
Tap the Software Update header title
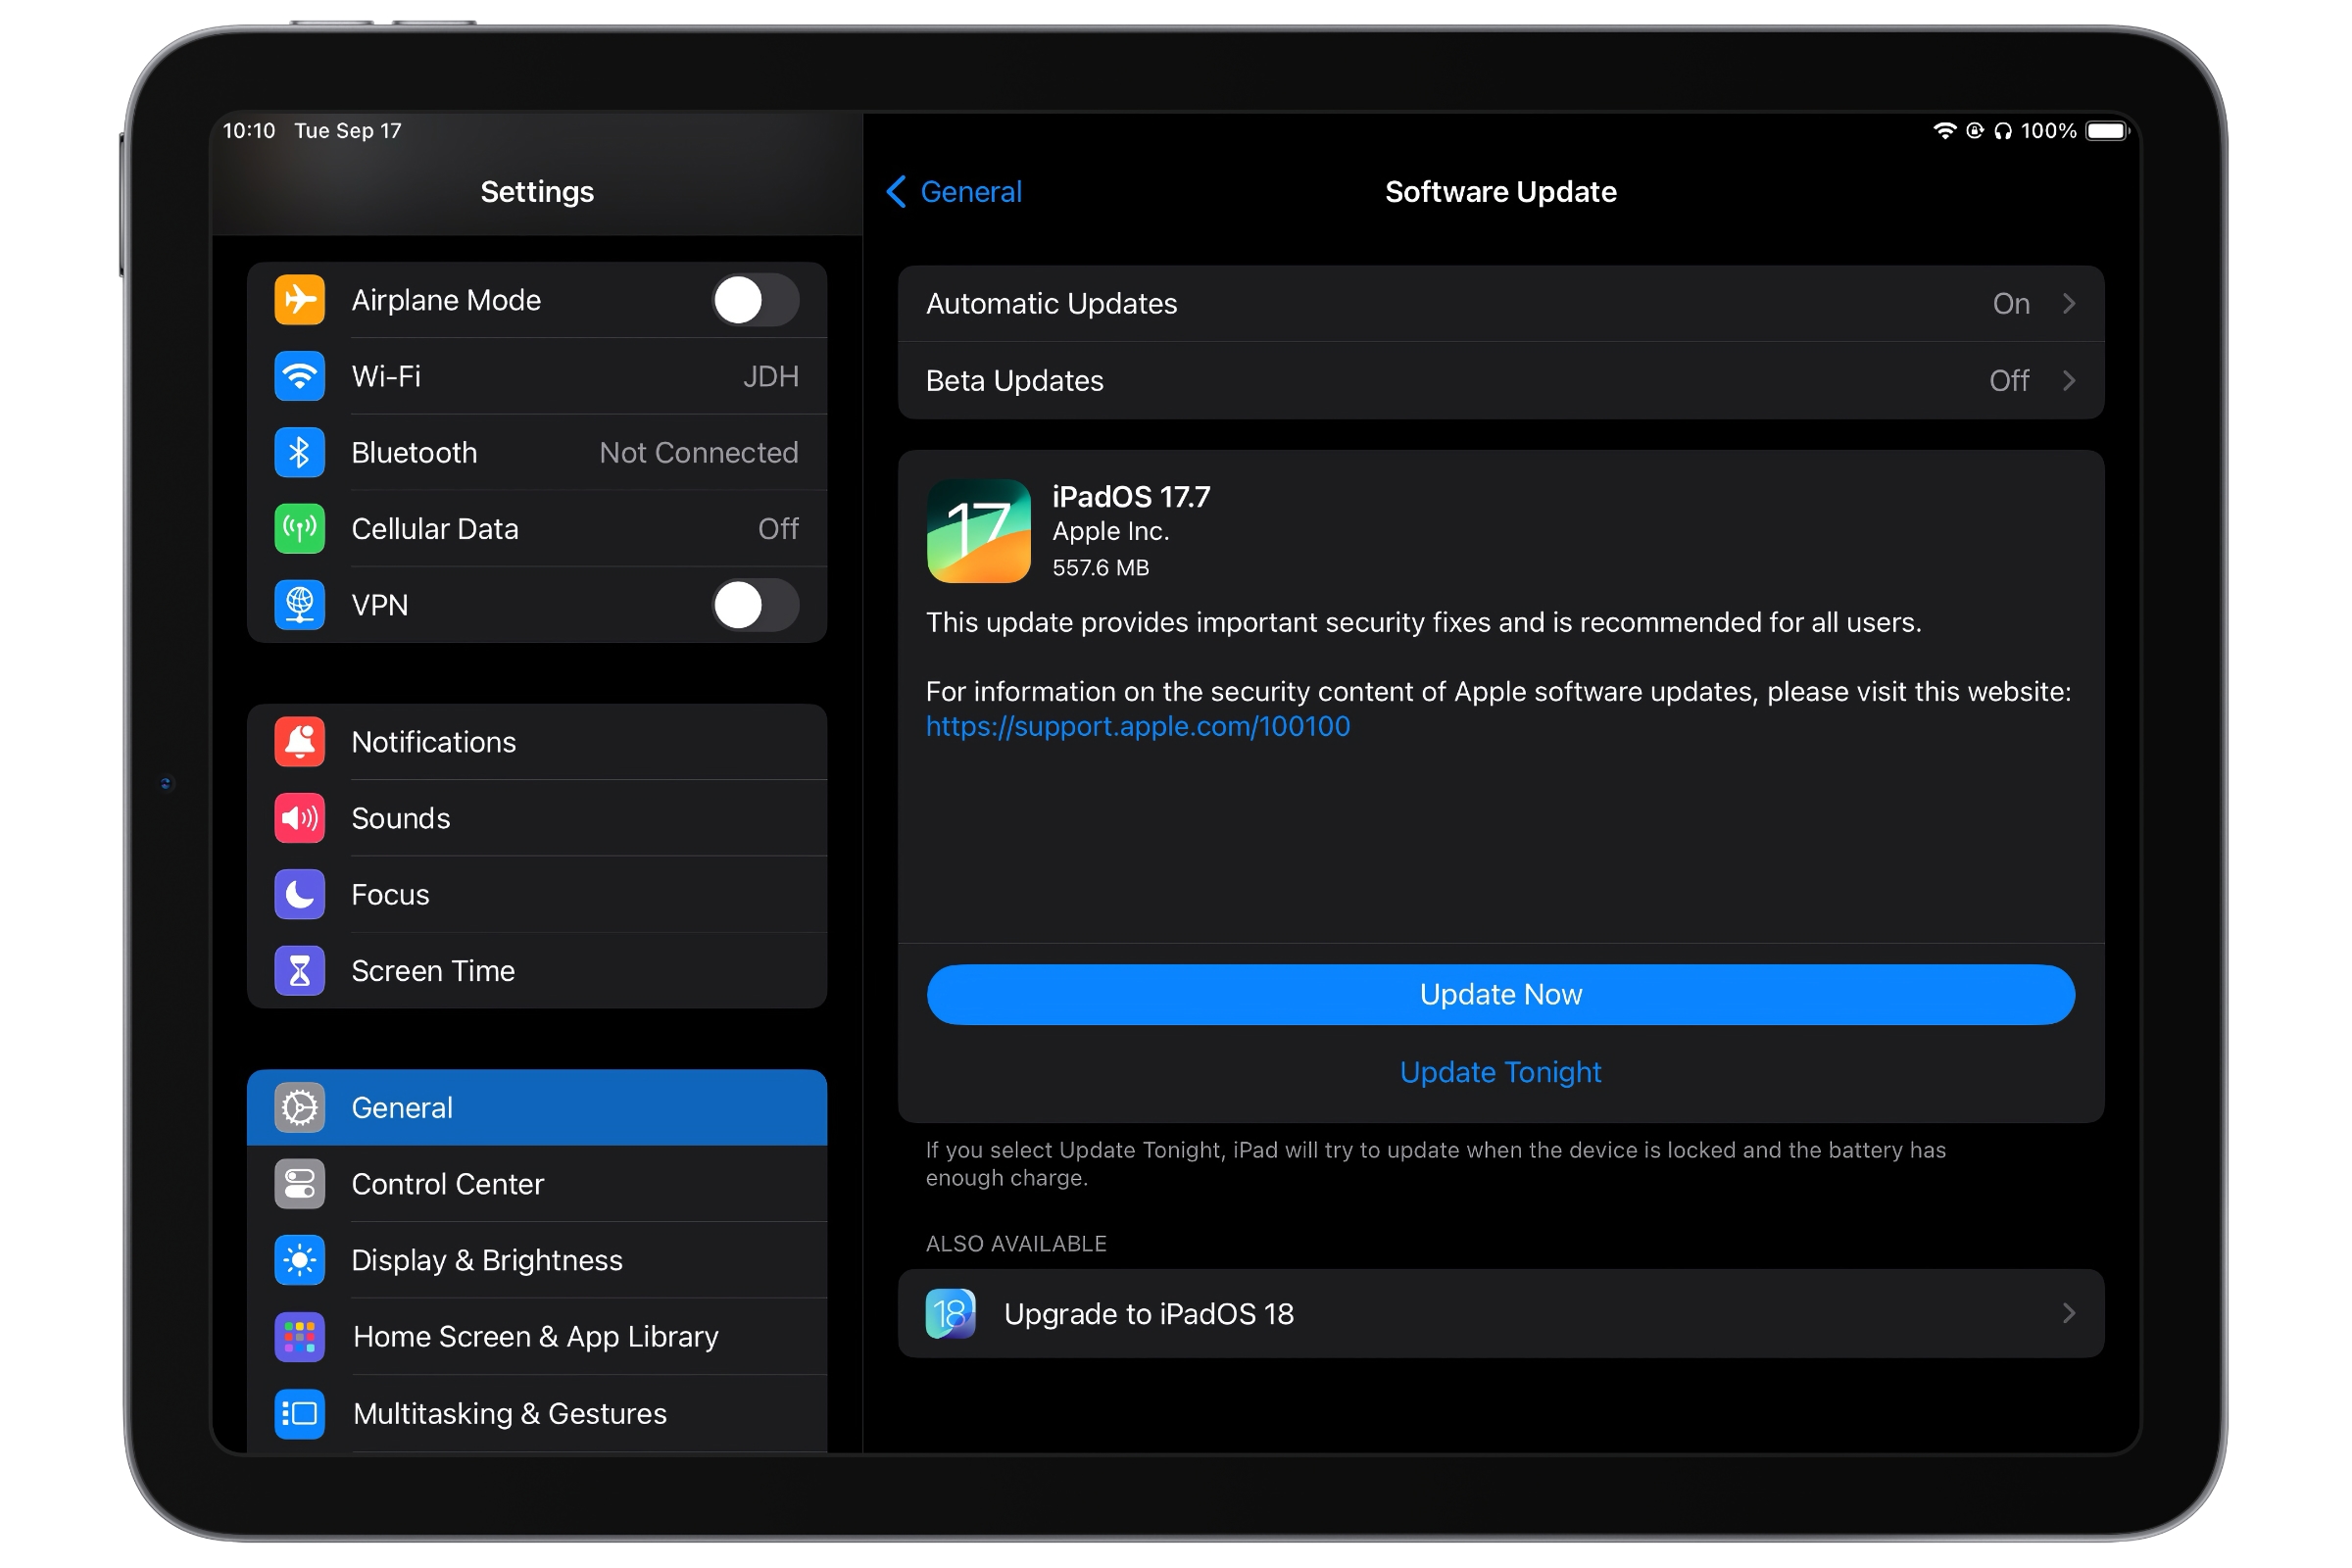(1501, 192)
